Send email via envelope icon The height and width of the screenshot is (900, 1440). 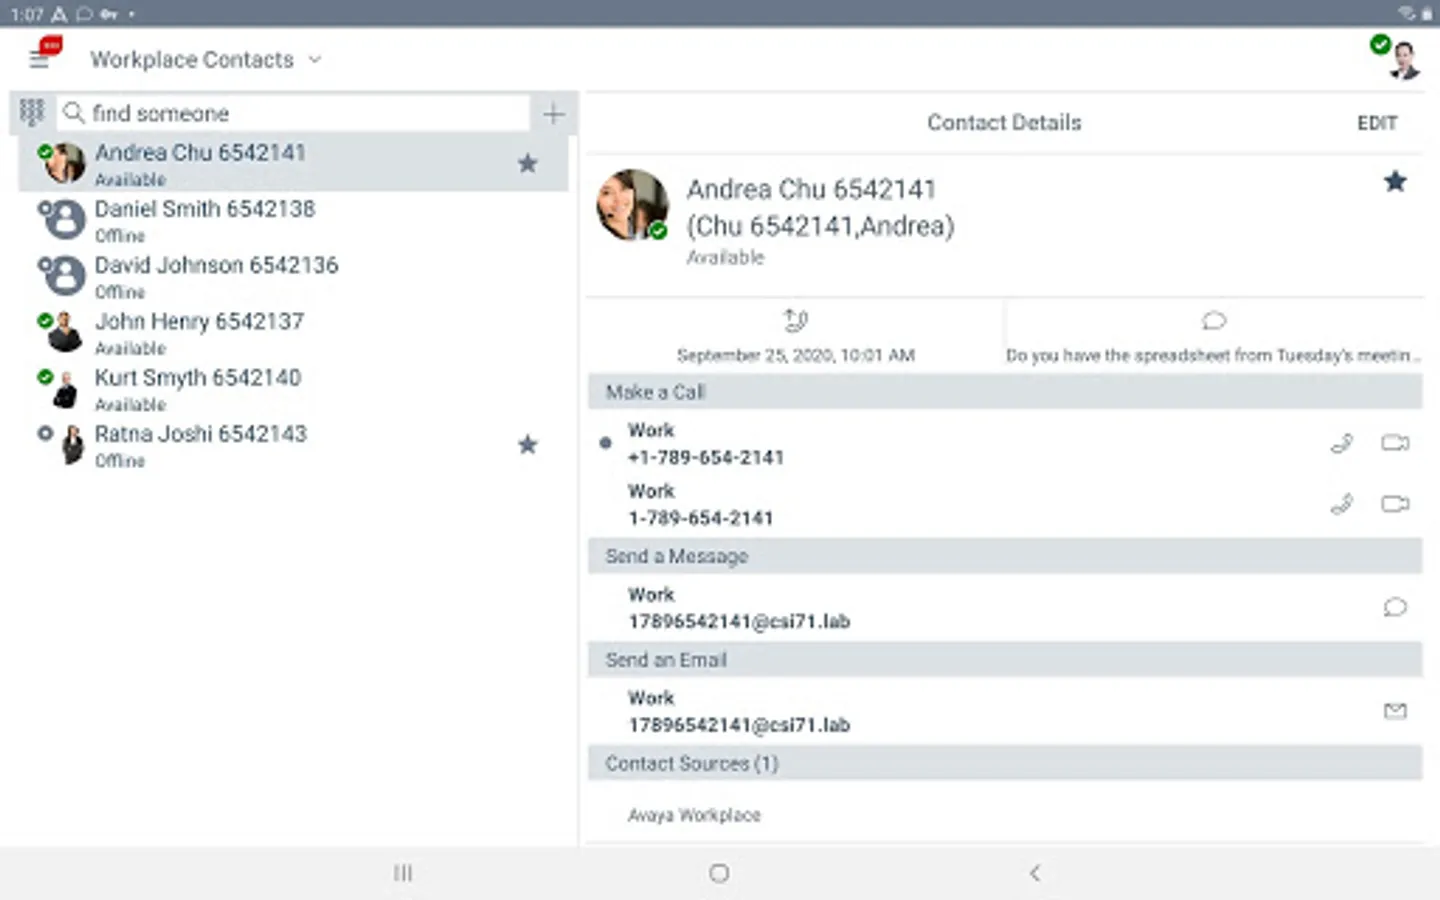click(1395, 711)
